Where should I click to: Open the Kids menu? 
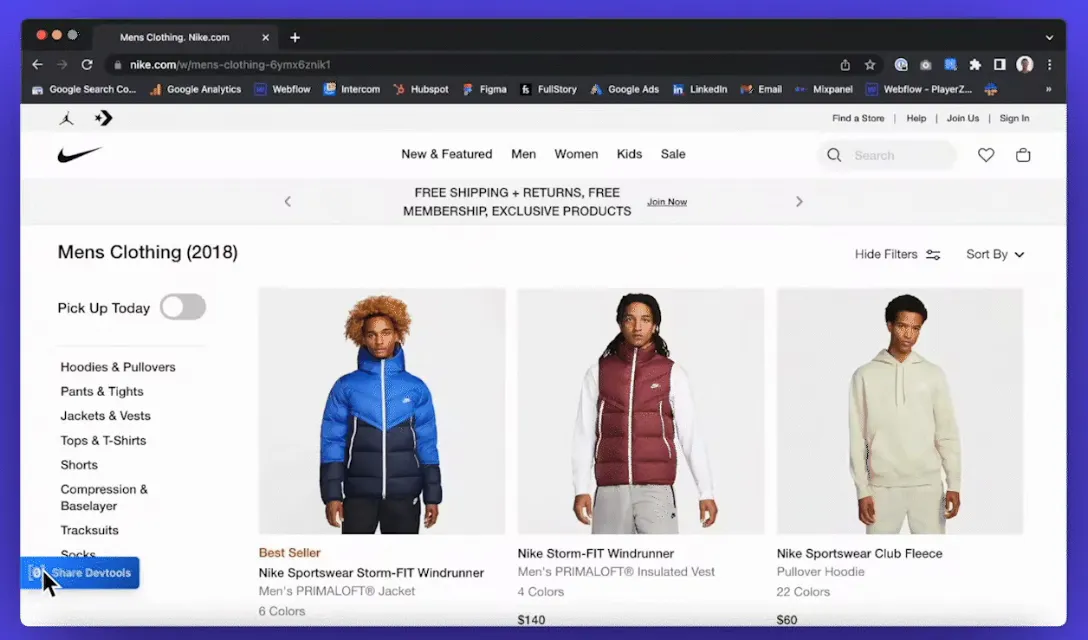[x=629, y=154]
